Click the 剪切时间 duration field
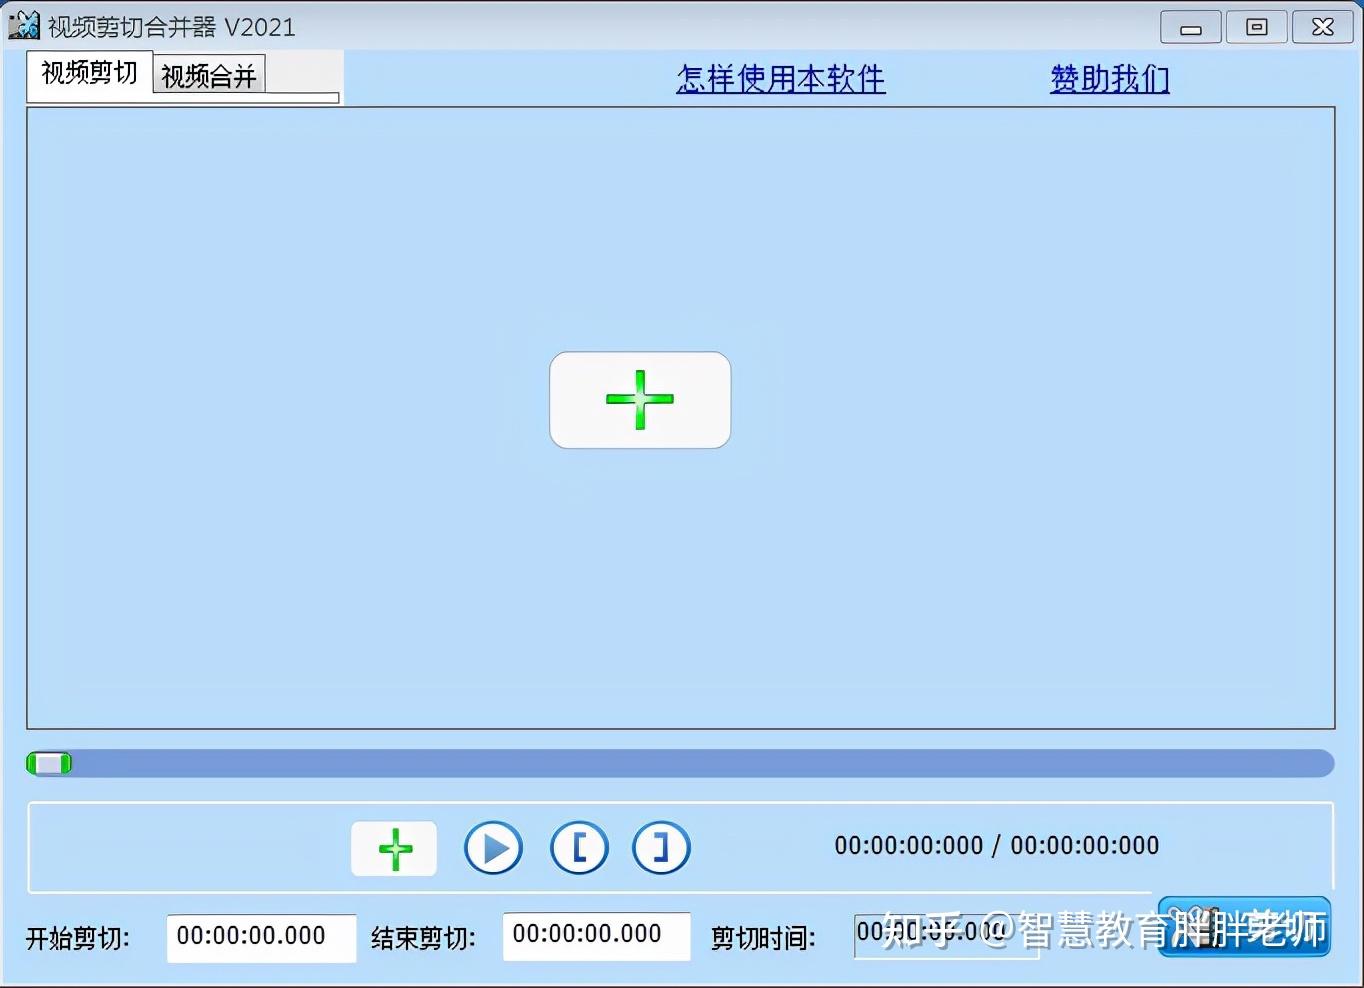Screen dimensions: 1364x988 pyautogui.click(x=946, y=935)
